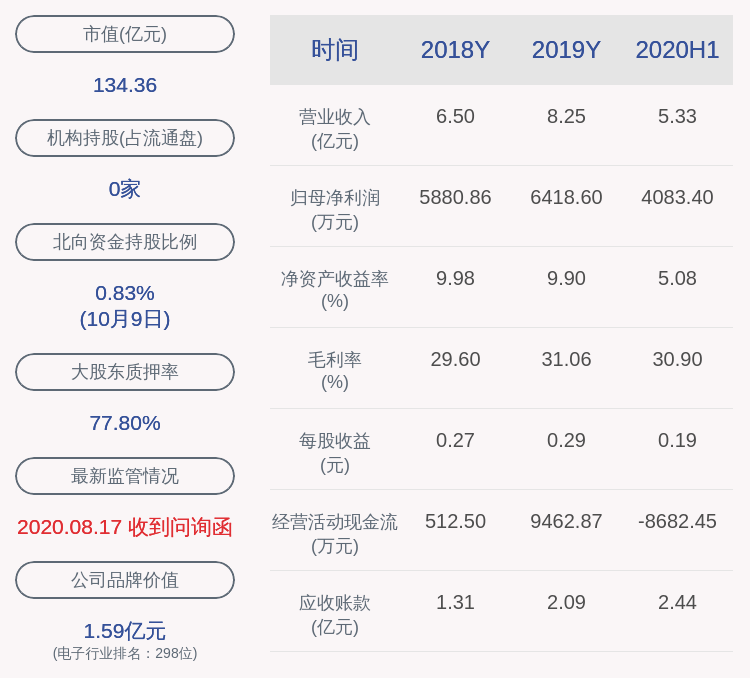750x678 pixels.
Task: Select 2019Y revenue value 8.25
Action: (x=566, y=116)
